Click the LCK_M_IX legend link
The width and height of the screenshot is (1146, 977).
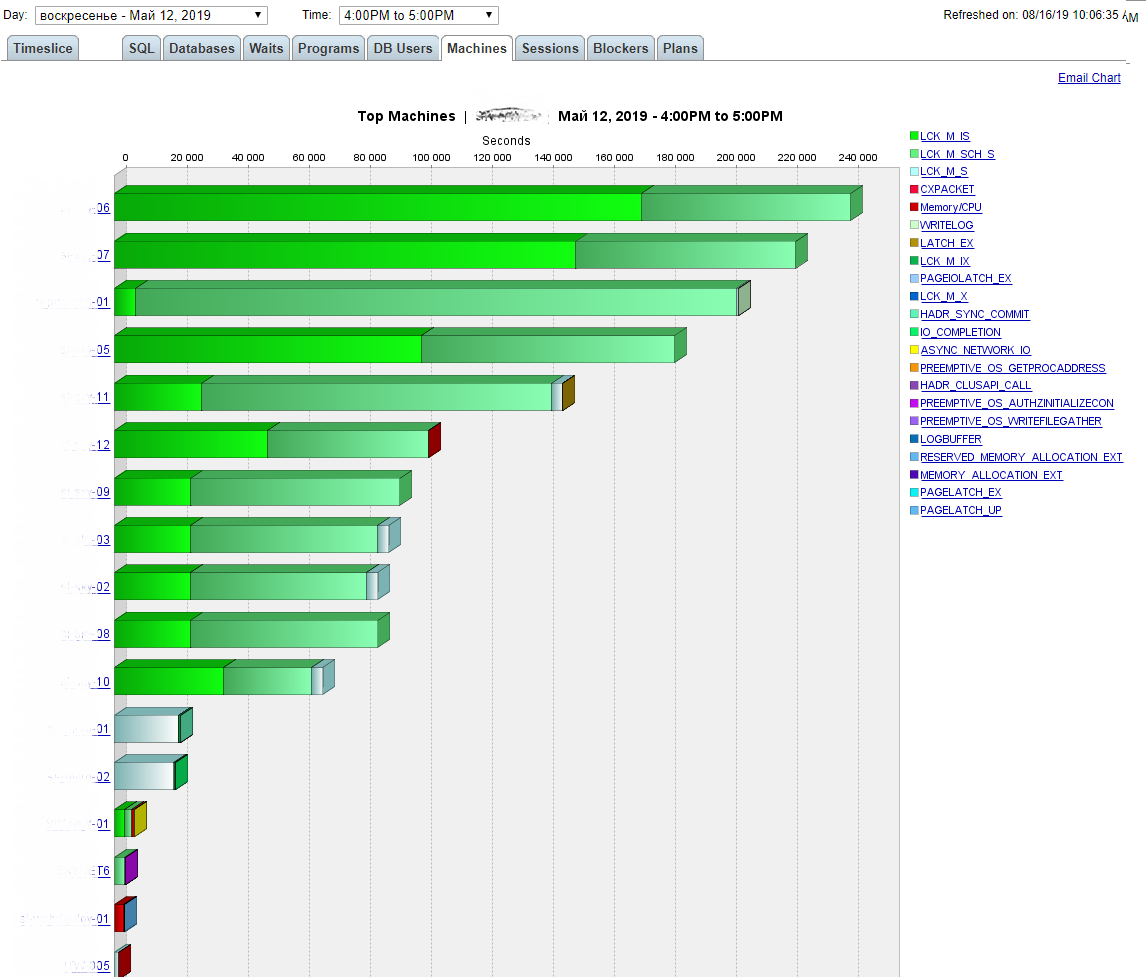pos(945,261)
